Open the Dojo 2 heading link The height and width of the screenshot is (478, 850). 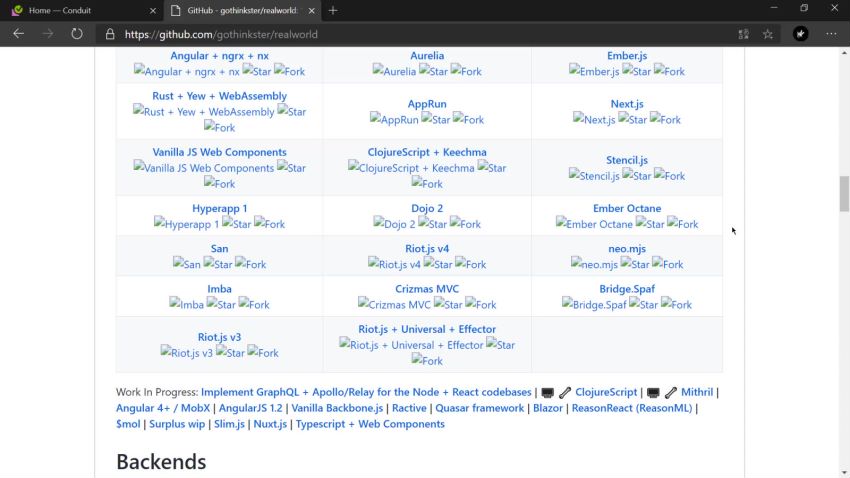427,208
